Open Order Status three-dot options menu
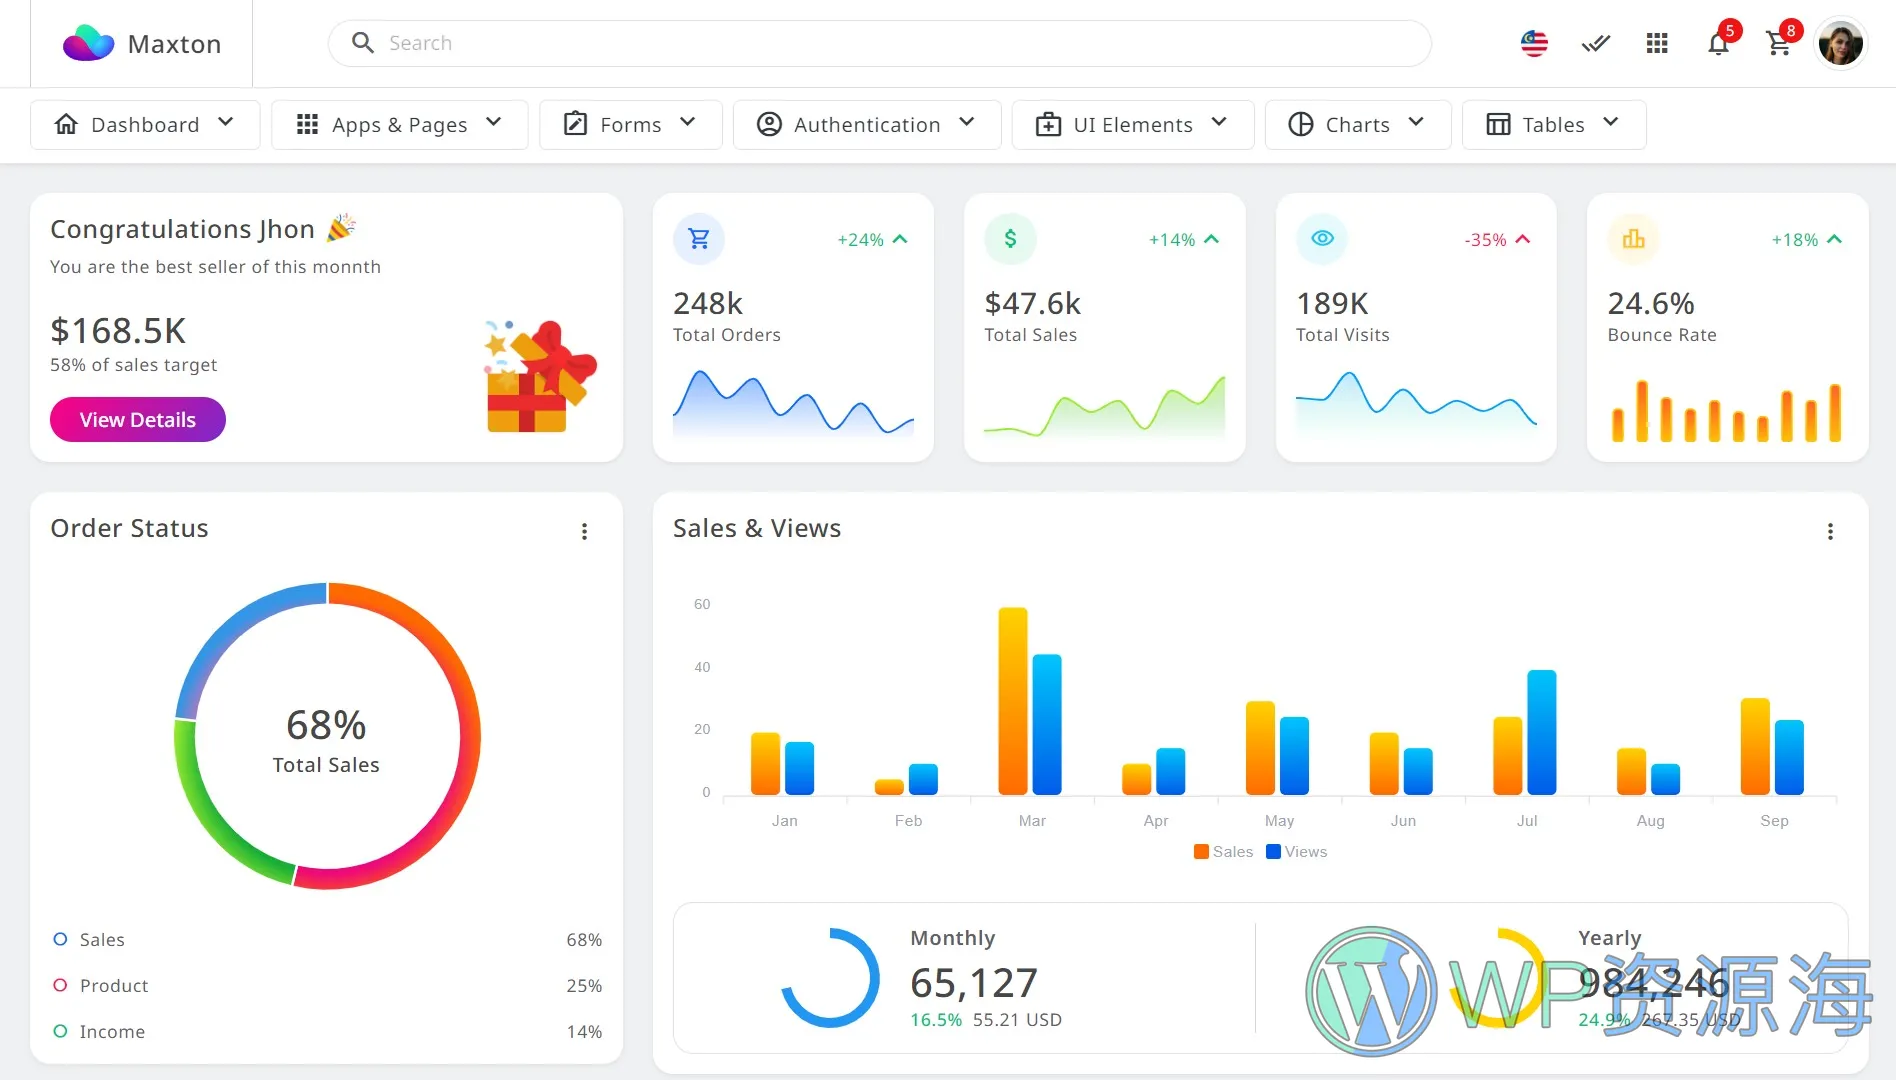Image resolution: width=1896 pixels, height=1080 pixels. 585,532
